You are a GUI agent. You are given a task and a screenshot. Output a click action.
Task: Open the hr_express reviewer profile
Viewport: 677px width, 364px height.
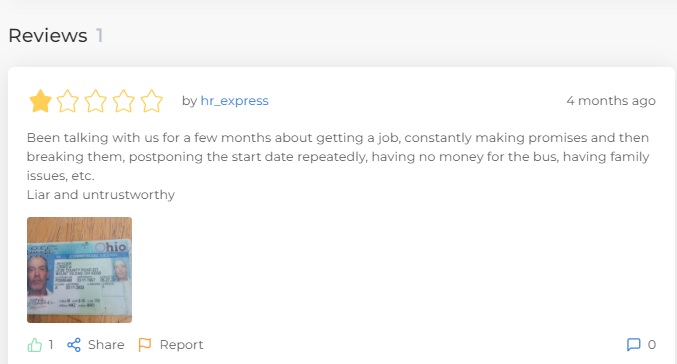[x=234, y=101]
